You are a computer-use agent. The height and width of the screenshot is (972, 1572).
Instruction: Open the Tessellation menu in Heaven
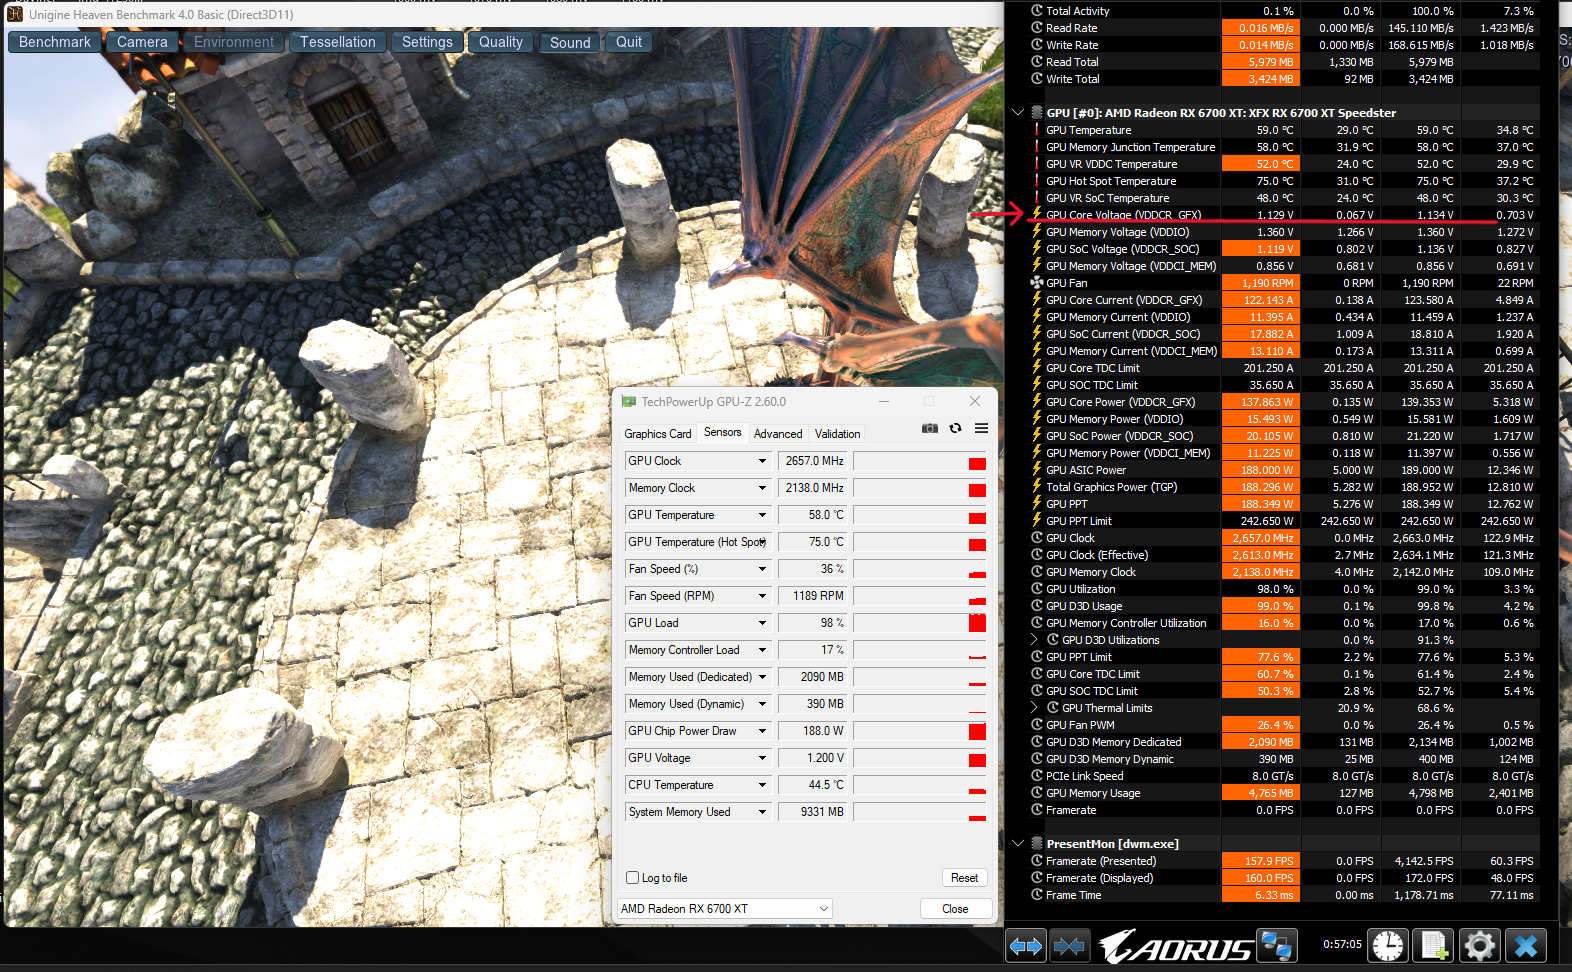point(337,42)
